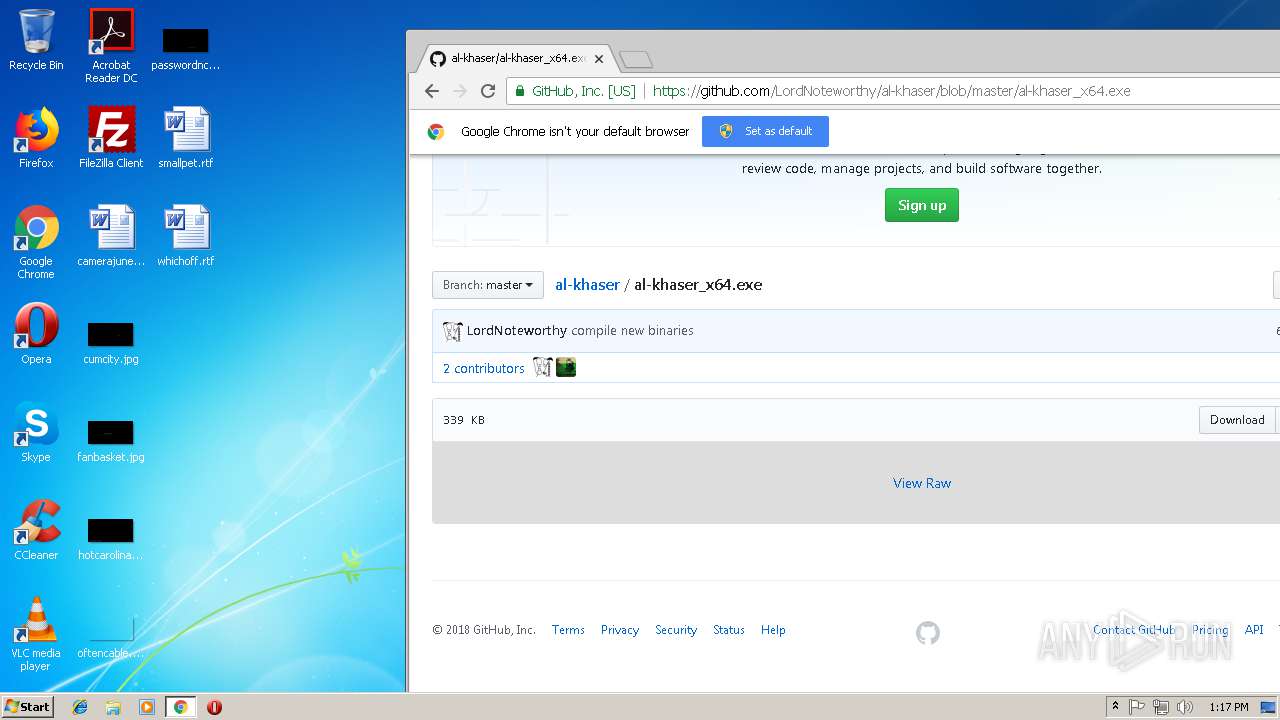Launch VLC media player shortcut

click(x=36, y=634)
